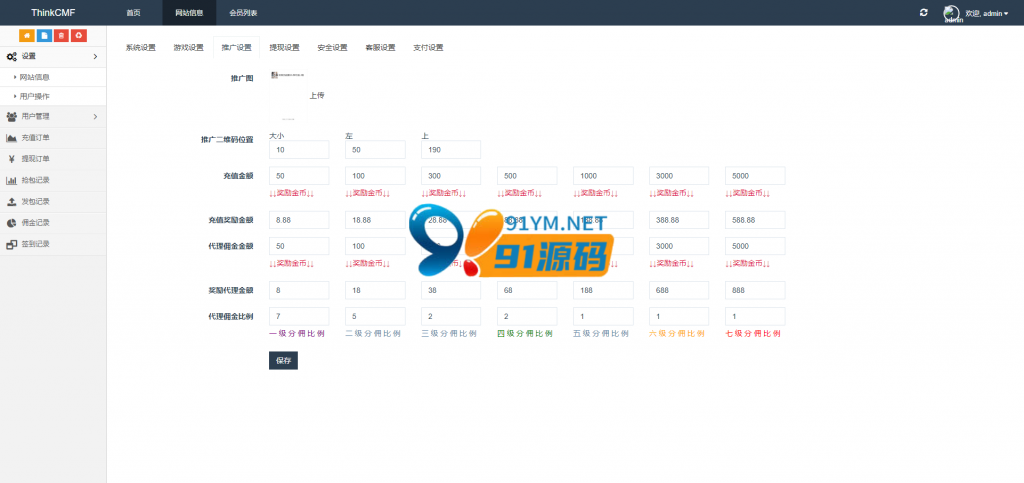Screen dimensions: 1024x483
Task: Open 网站信息 in the top navigation
Action: [x=189, y=12]
